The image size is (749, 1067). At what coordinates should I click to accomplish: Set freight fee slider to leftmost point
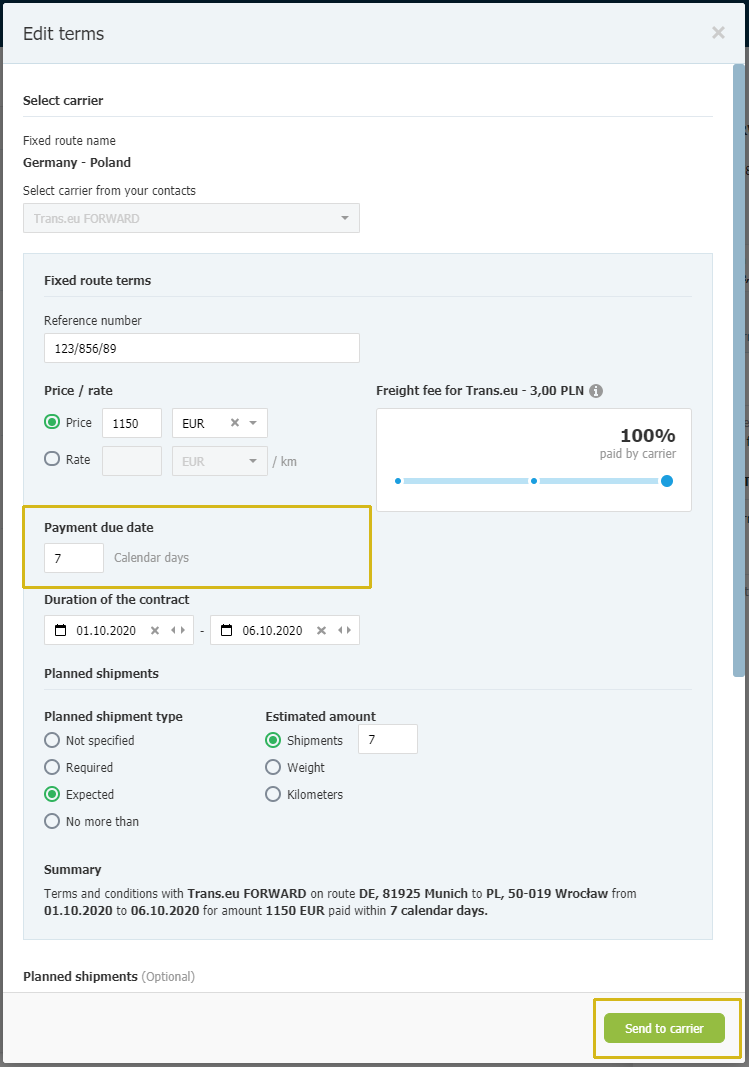(398, 481)
